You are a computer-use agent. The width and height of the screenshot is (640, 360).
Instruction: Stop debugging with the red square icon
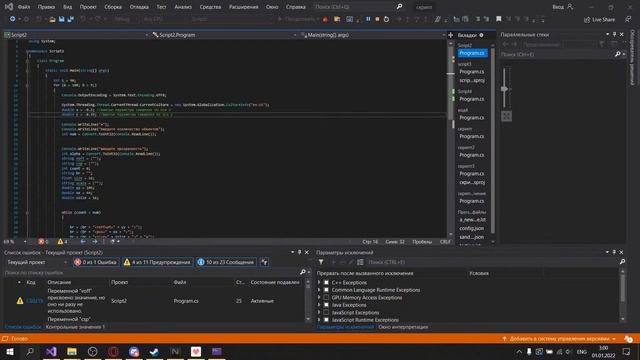click(x=377, y=19)
